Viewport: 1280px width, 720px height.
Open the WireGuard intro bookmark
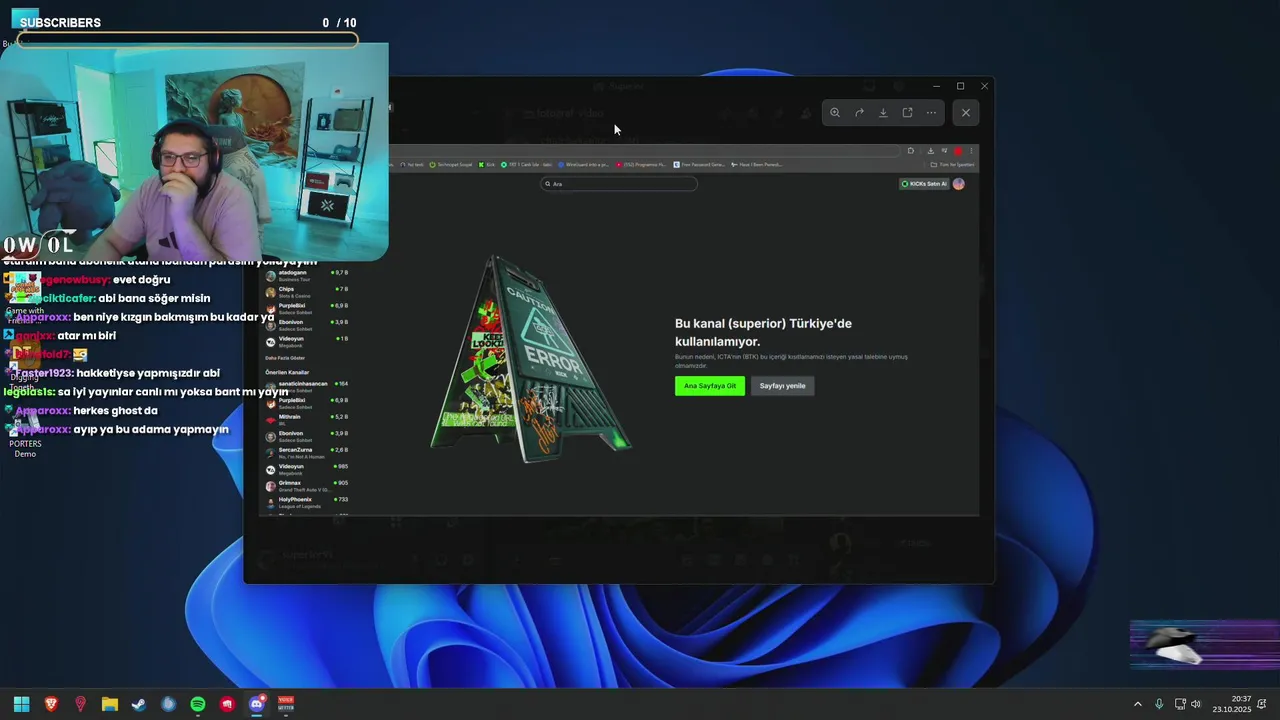[584, 164]
